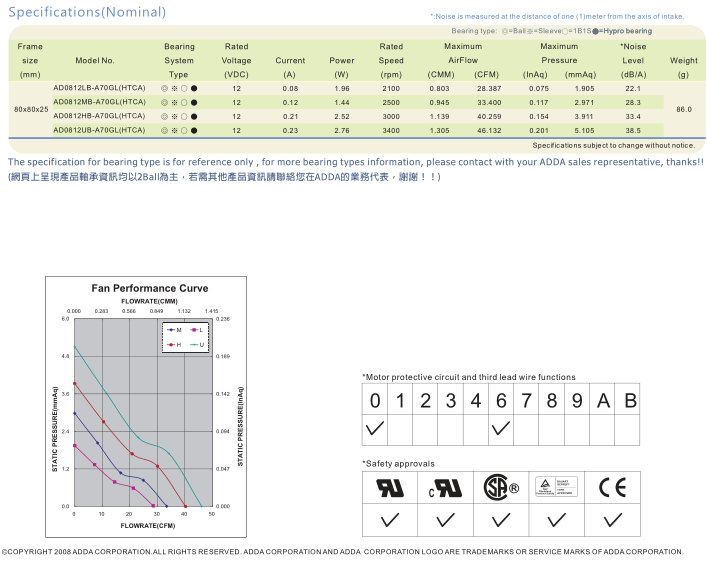The width and height of the screenshot is (707, 563).
Task: Click the 'Model No.' column header
Action: coord(95,60)
